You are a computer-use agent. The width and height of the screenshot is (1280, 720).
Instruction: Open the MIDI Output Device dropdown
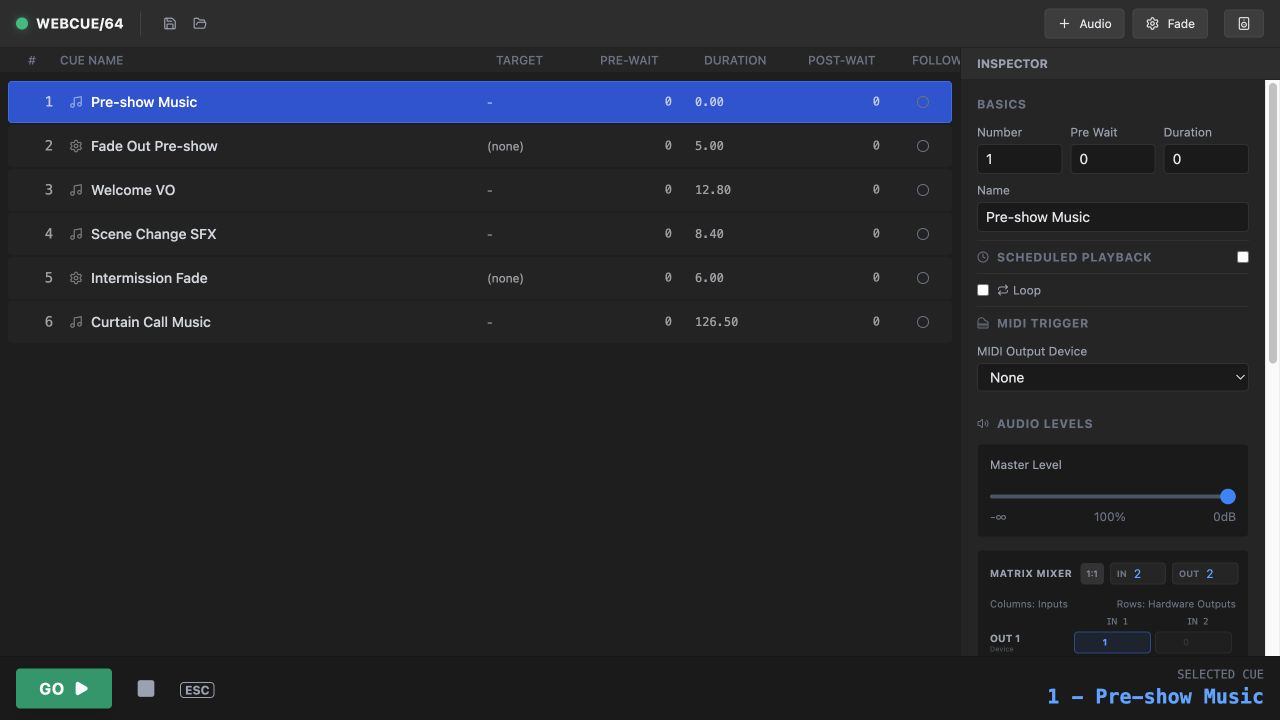[x=1113, y=377]
